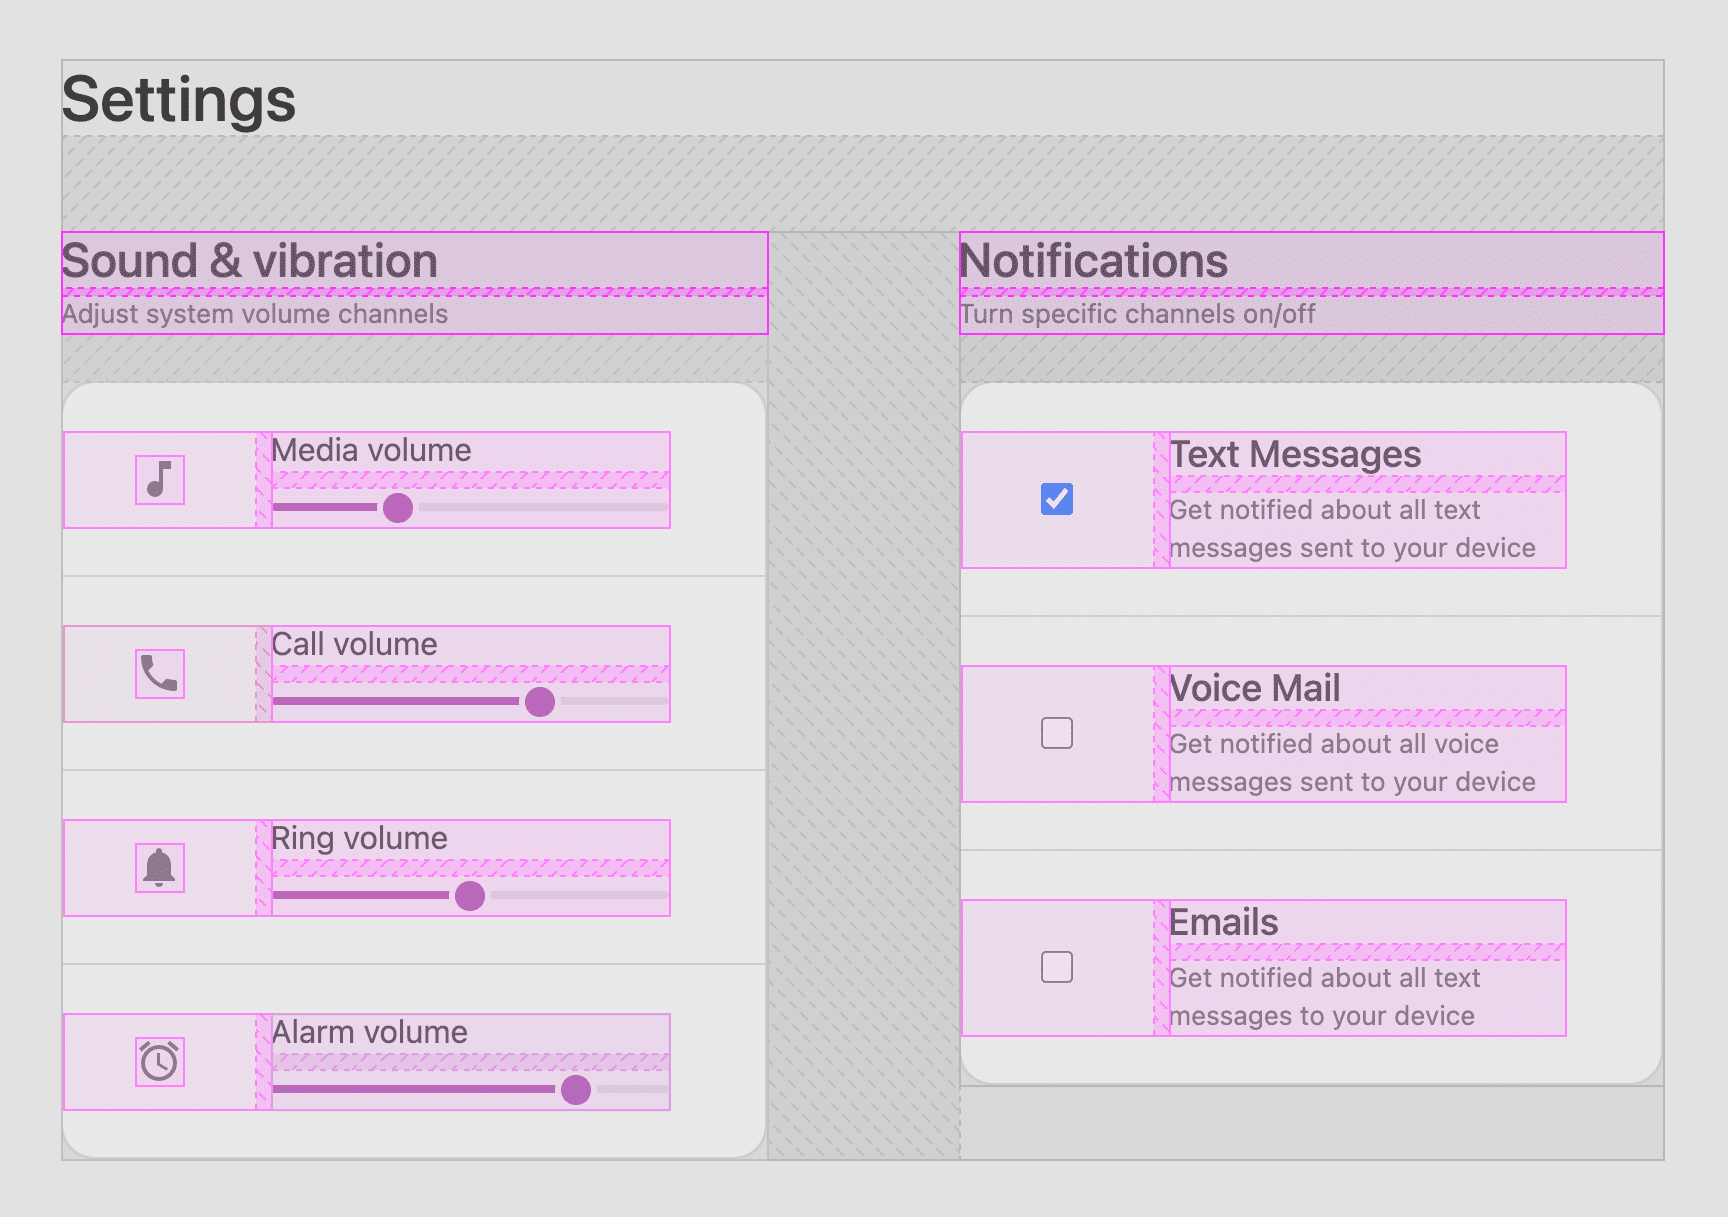Open the Settings title heading

178,98
